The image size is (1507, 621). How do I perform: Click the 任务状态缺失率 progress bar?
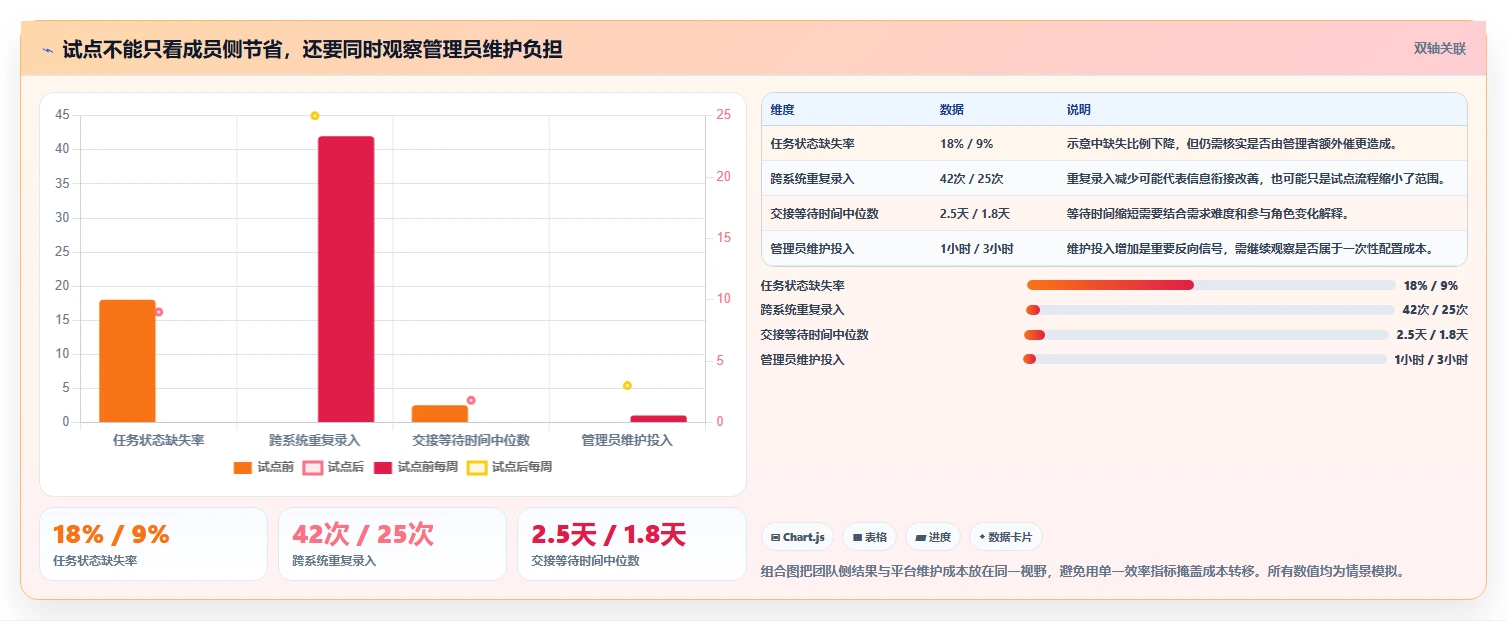(x=1211, y=285)
